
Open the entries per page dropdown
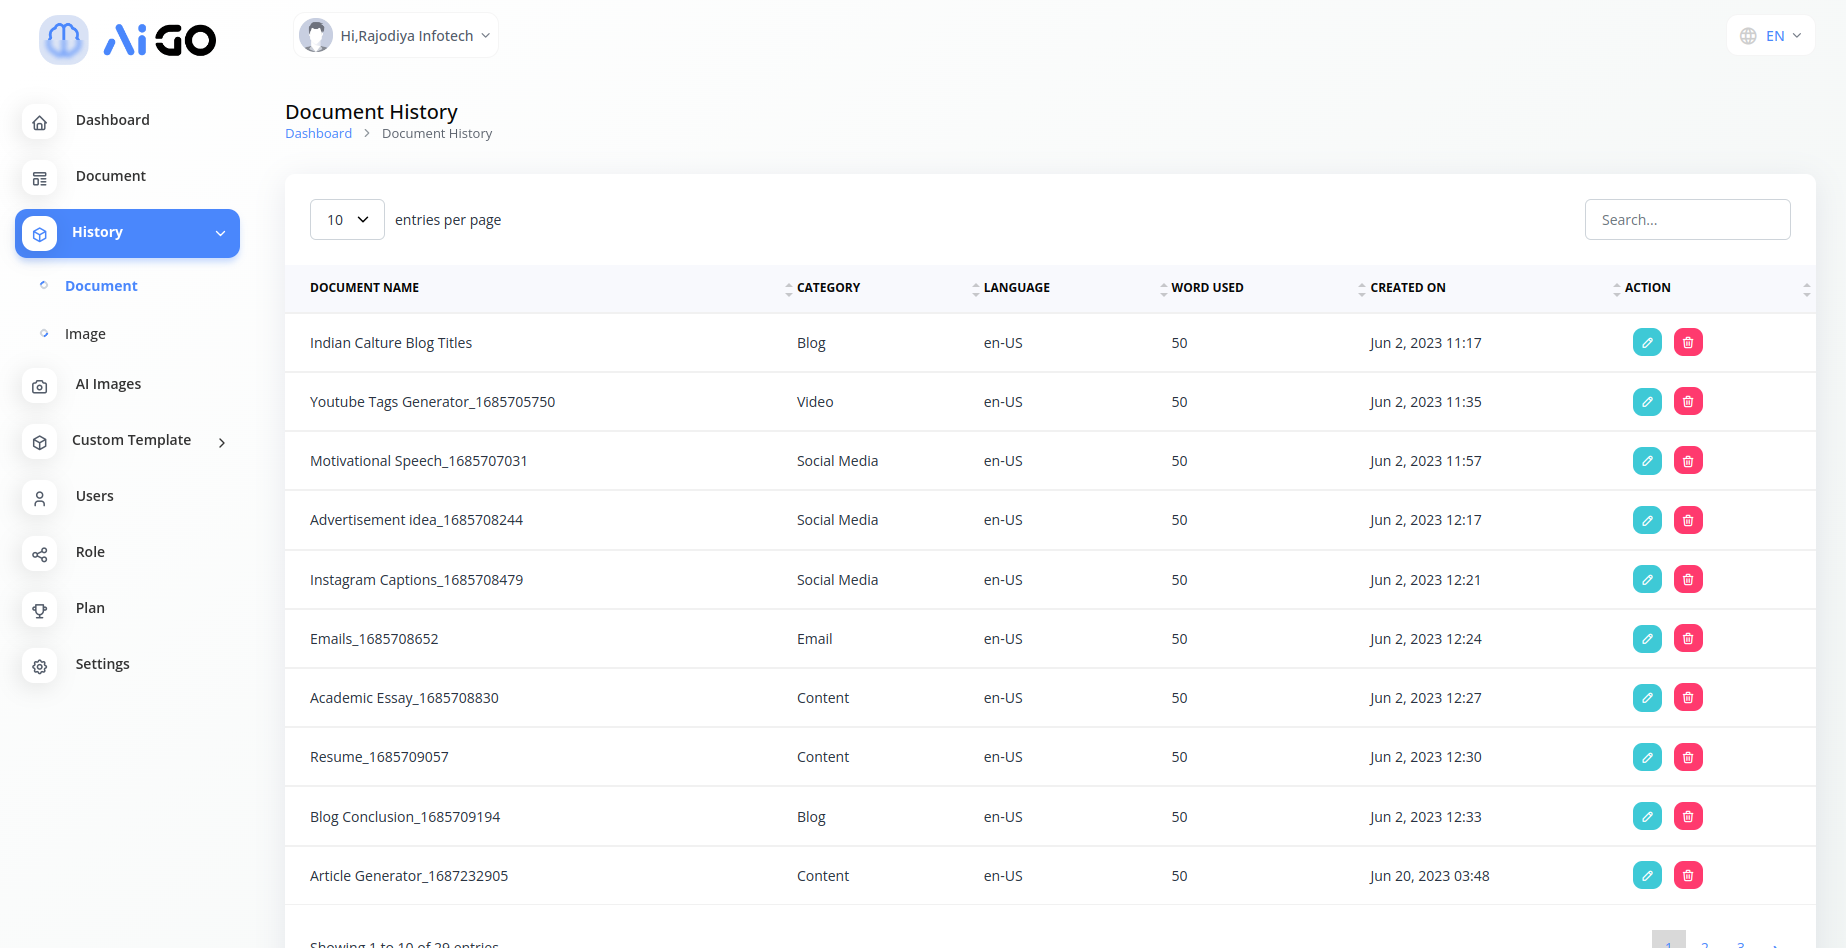[x=347, y=220]
